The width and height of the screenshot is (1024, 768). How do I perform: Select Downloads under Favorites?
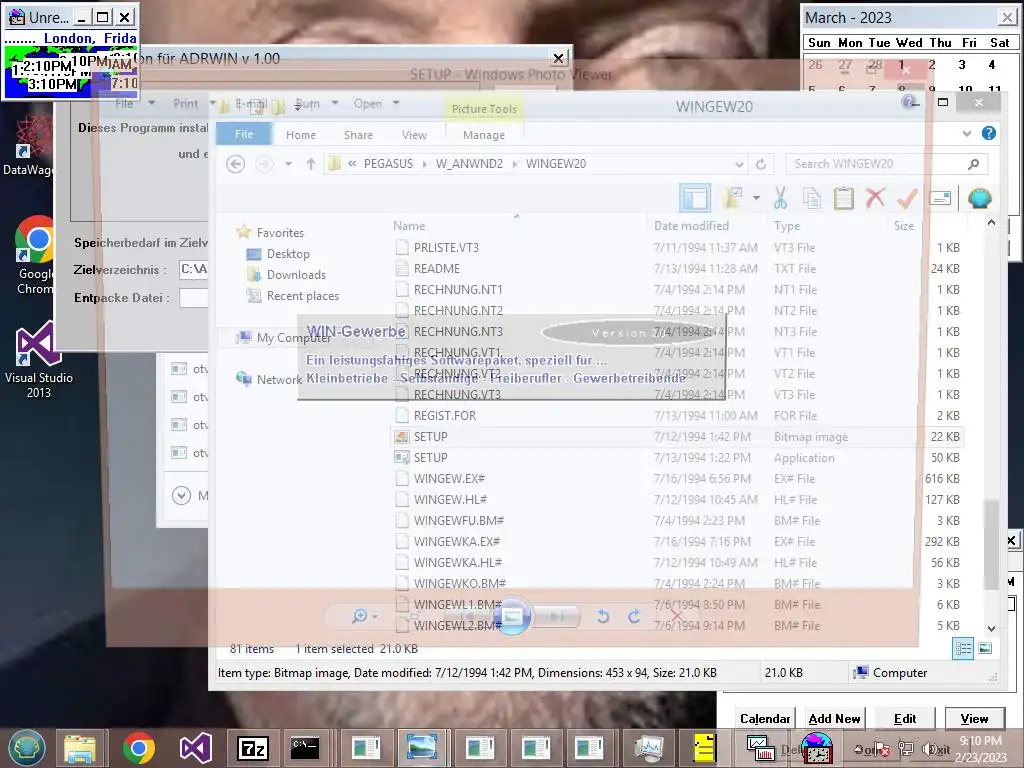296,275
